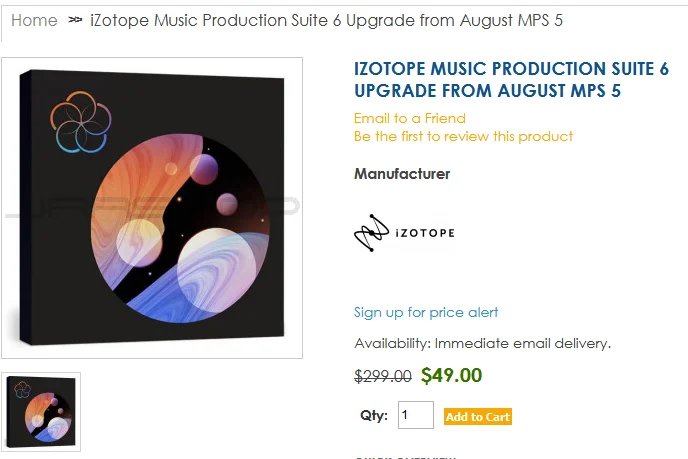
Task: Open the Email to a Friend link
Action: [x=410, y=118]
